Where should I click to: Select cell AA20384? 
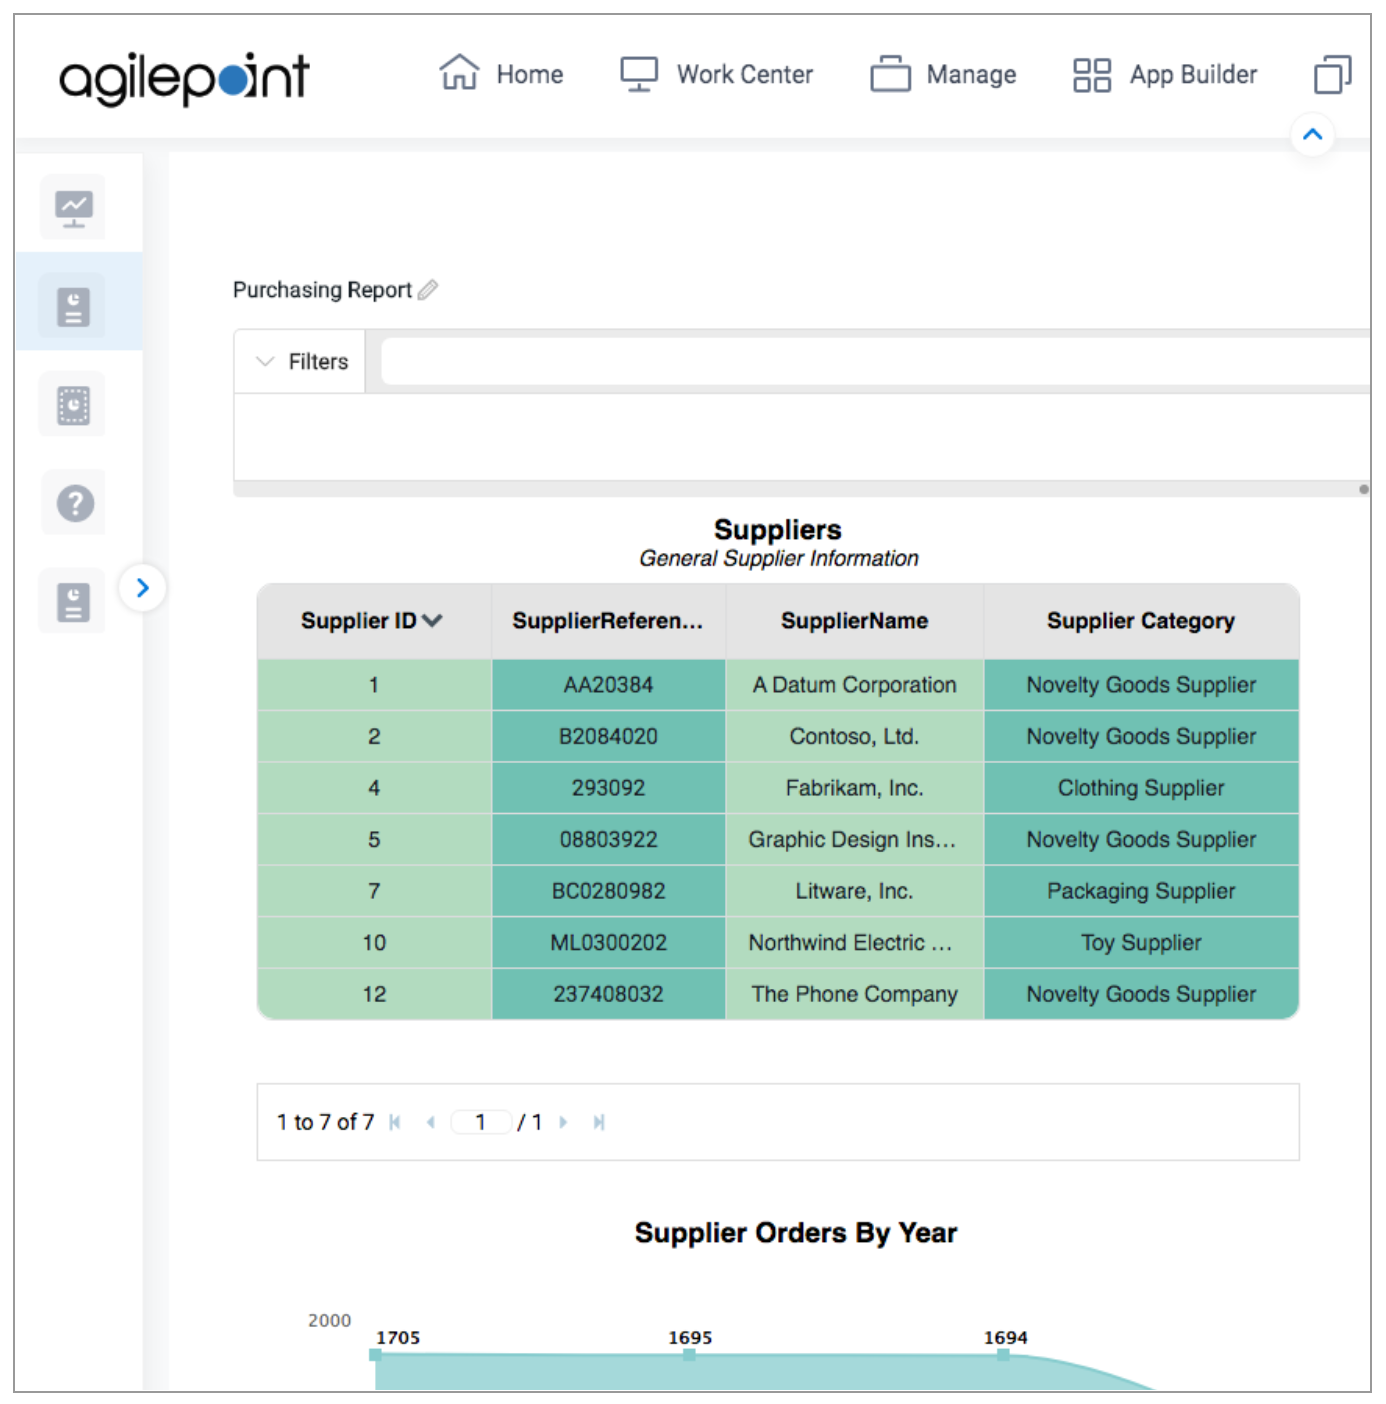pos(608,685)
